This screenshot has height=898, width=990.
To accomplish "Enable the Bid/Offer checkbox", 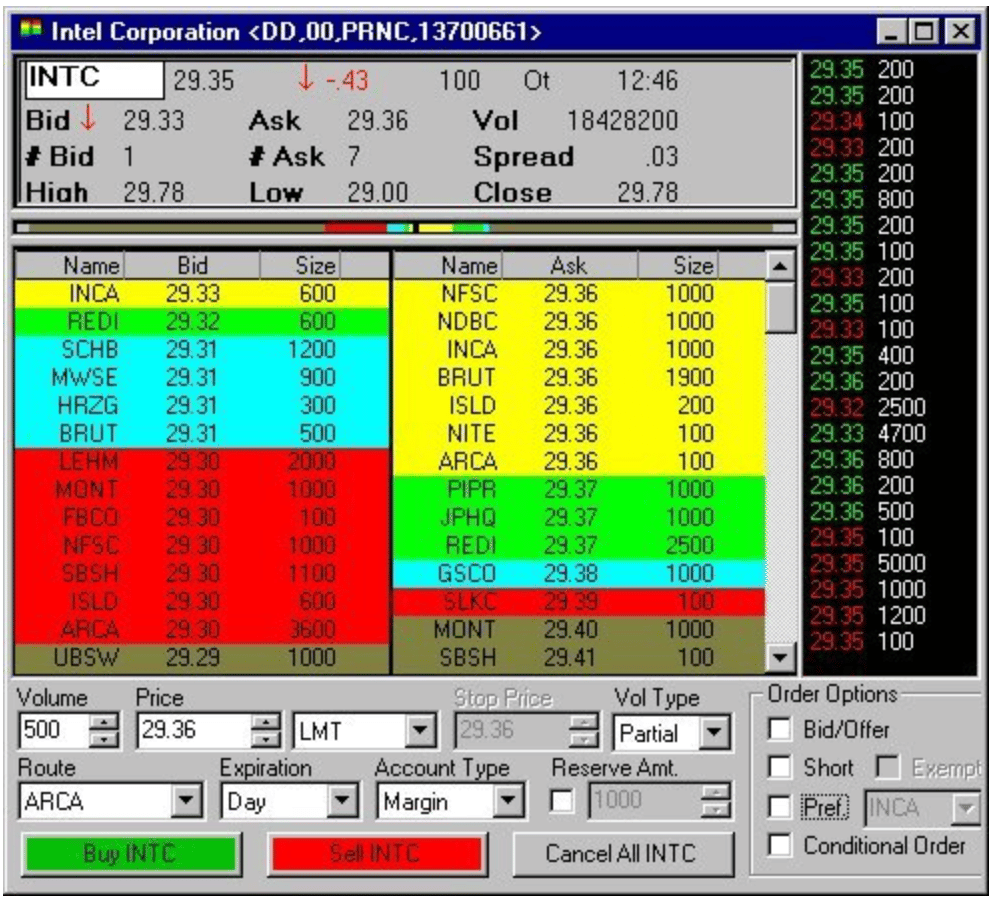I will pyautogui.click(x=780, y=730).
